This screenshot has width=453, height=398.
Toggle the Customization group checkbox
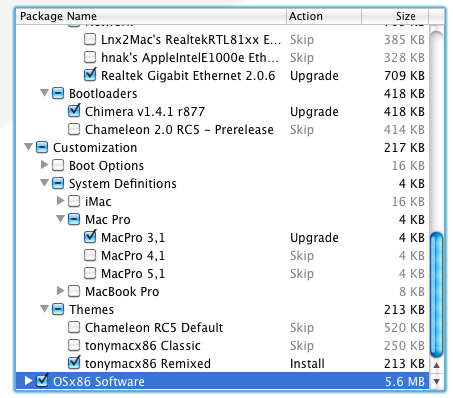click(x=42, y=147)
